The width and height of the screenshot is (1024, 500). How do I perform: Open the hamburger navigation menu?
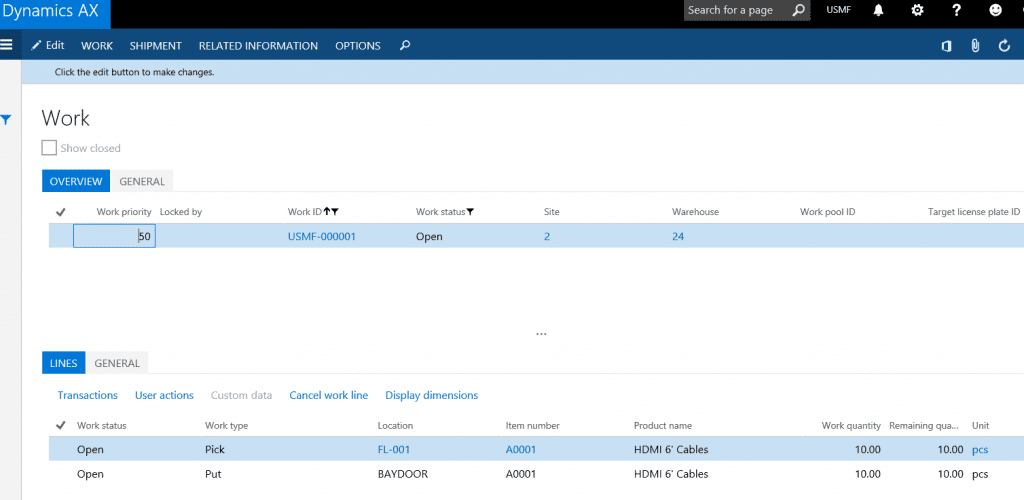tap(7, 45)
